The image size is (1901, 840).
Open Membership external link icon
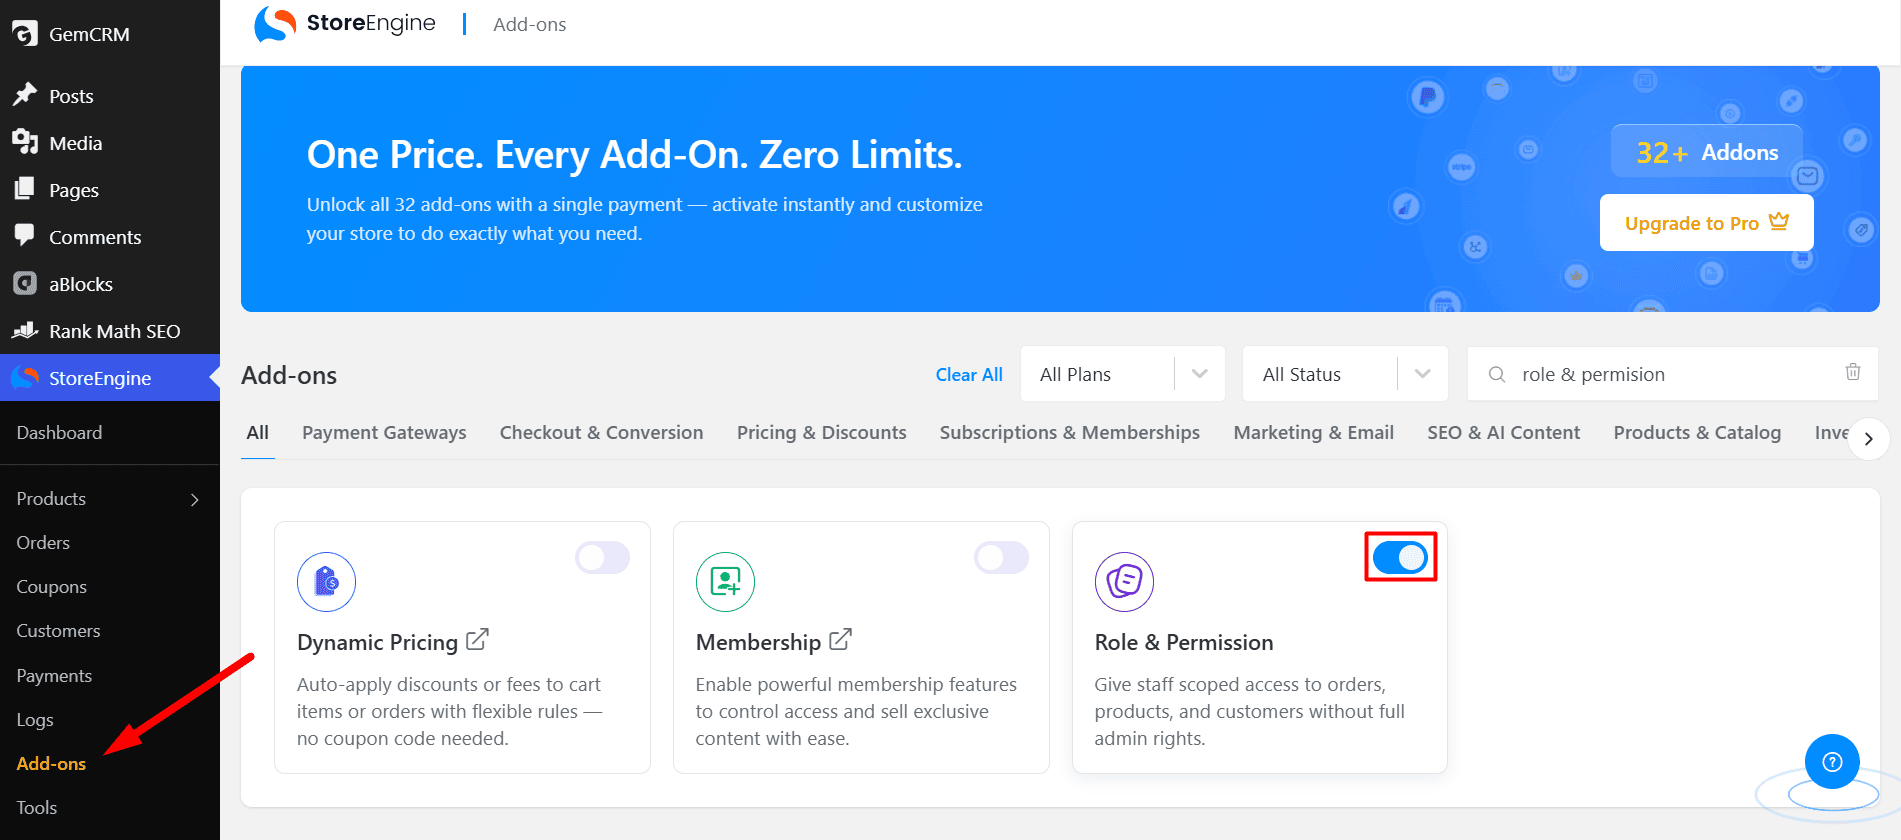coord(840,639)
